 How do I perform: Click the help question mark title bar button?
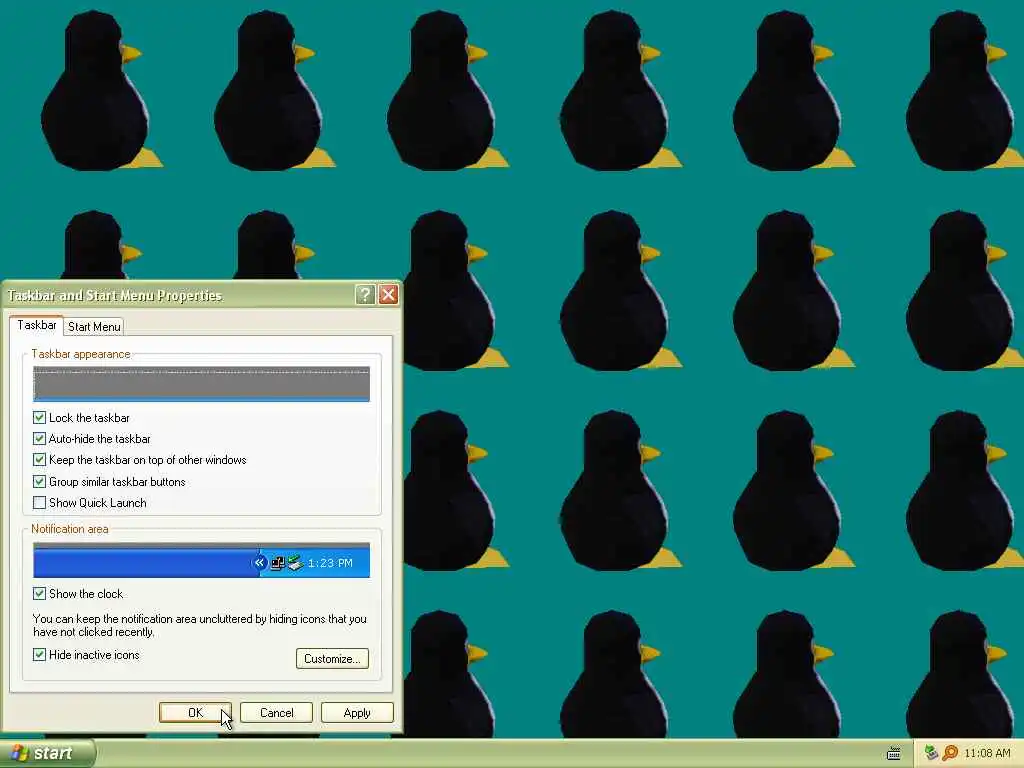[x=365, y=295]
